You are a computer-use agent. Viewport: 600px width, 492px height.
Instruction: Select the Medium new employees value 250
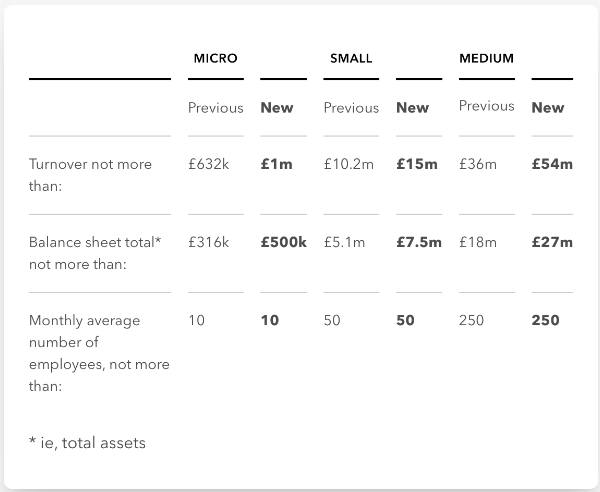pos(546,320)
